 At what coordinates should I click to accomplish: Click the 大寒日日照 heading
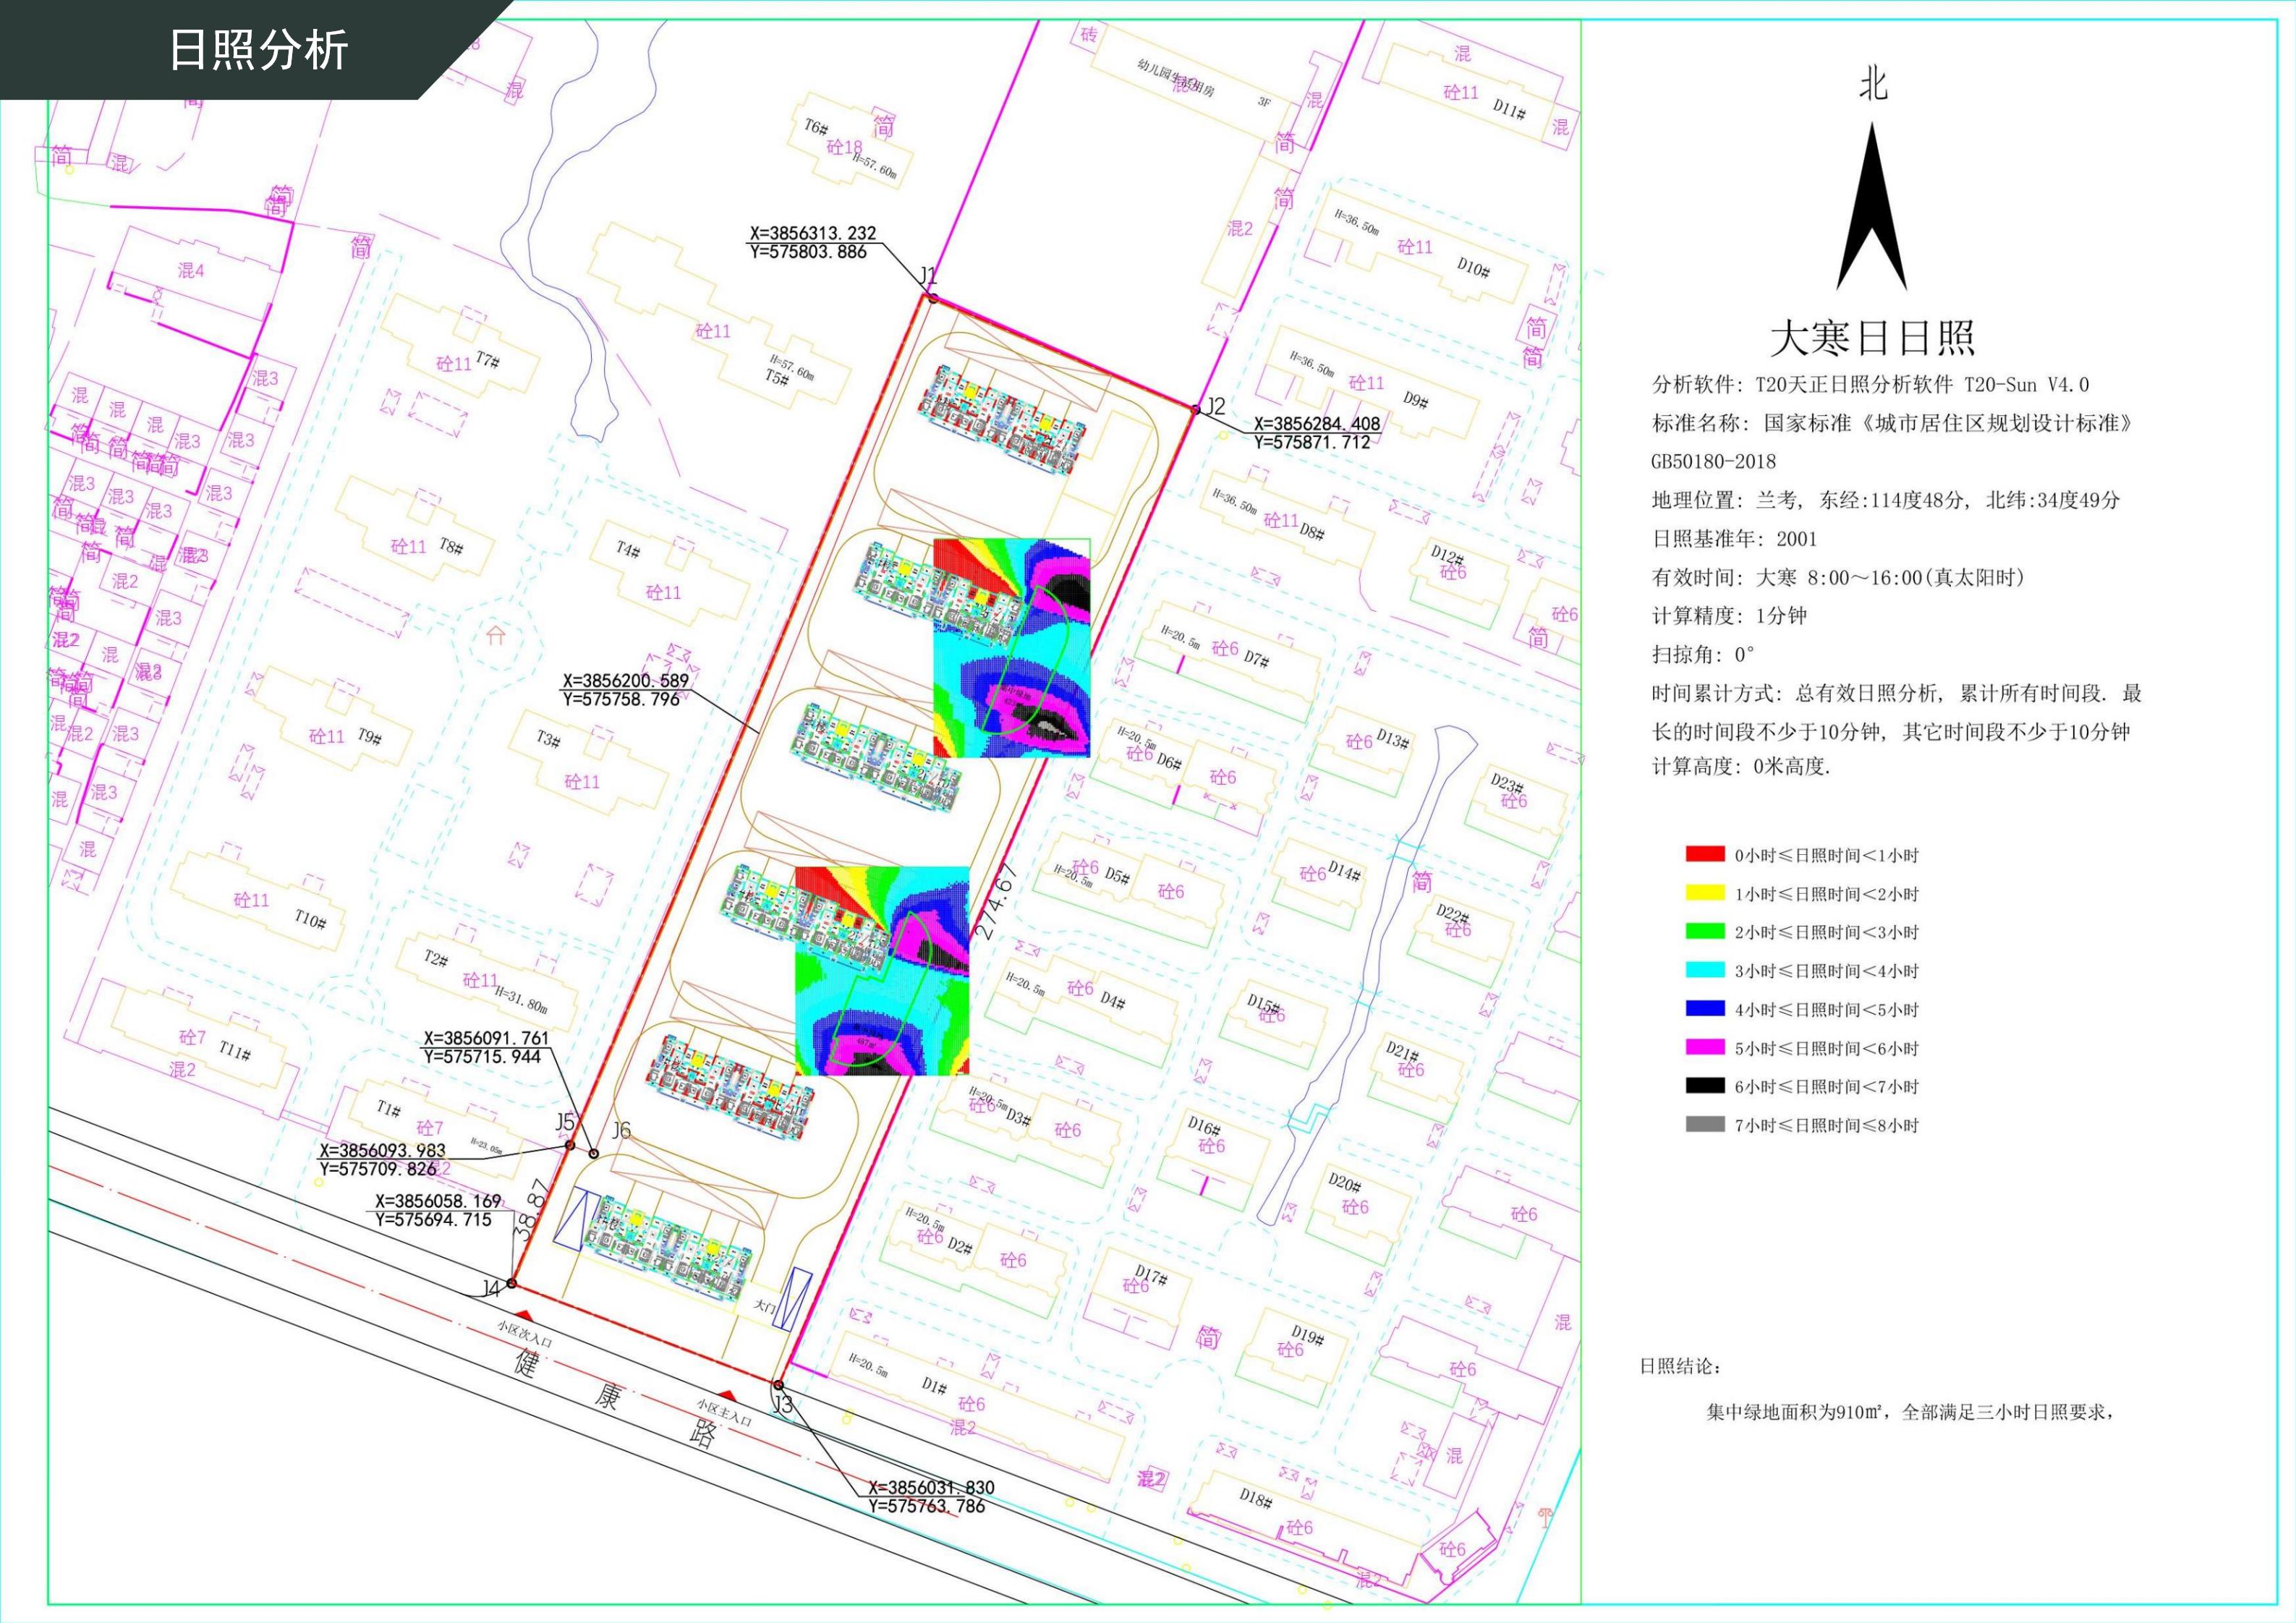[x=1873, y=338]
